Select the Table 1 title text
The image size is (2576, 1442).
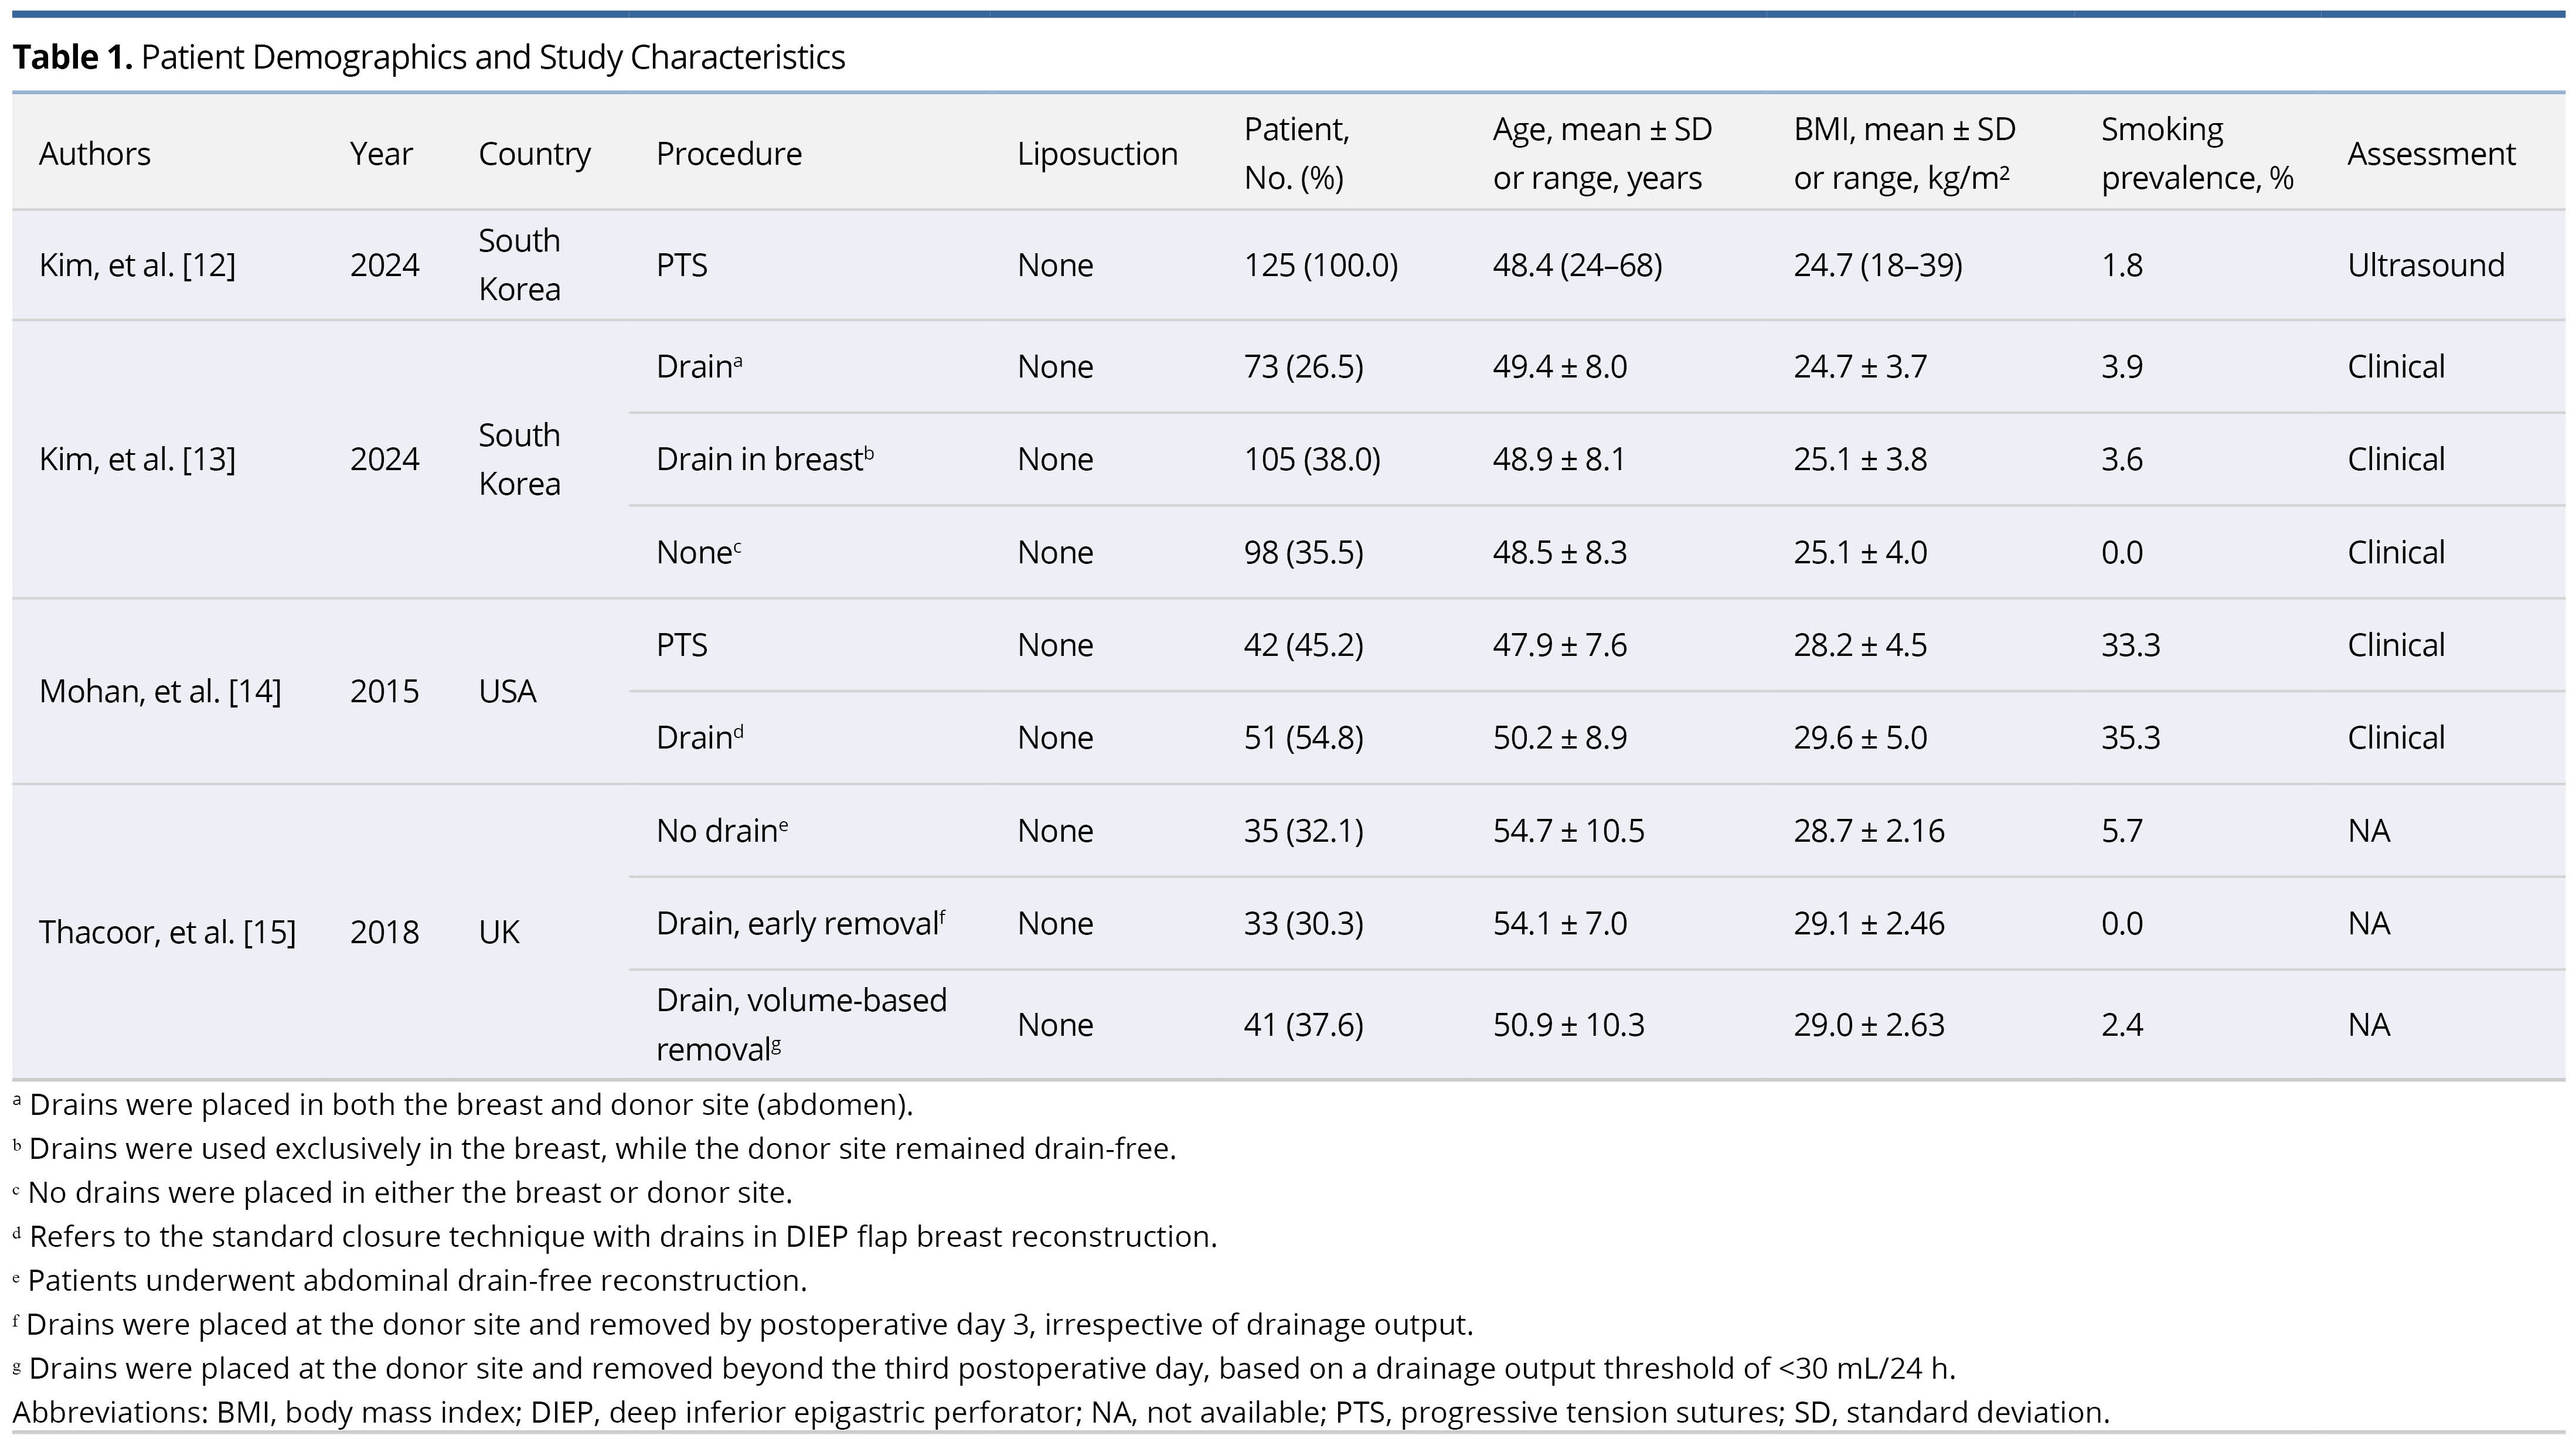[x=429, y=57]
